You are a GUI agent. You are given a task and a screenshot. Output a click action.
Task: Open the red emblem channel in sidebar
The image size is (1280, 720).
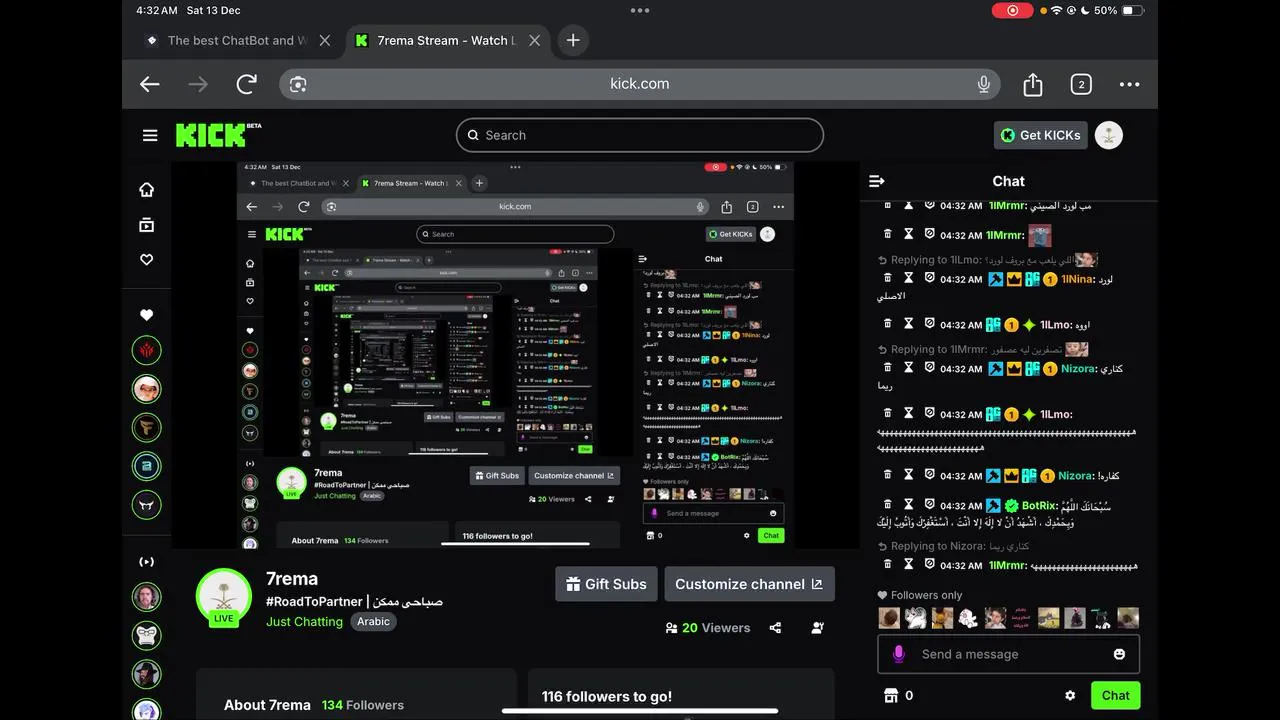point(147,351)
